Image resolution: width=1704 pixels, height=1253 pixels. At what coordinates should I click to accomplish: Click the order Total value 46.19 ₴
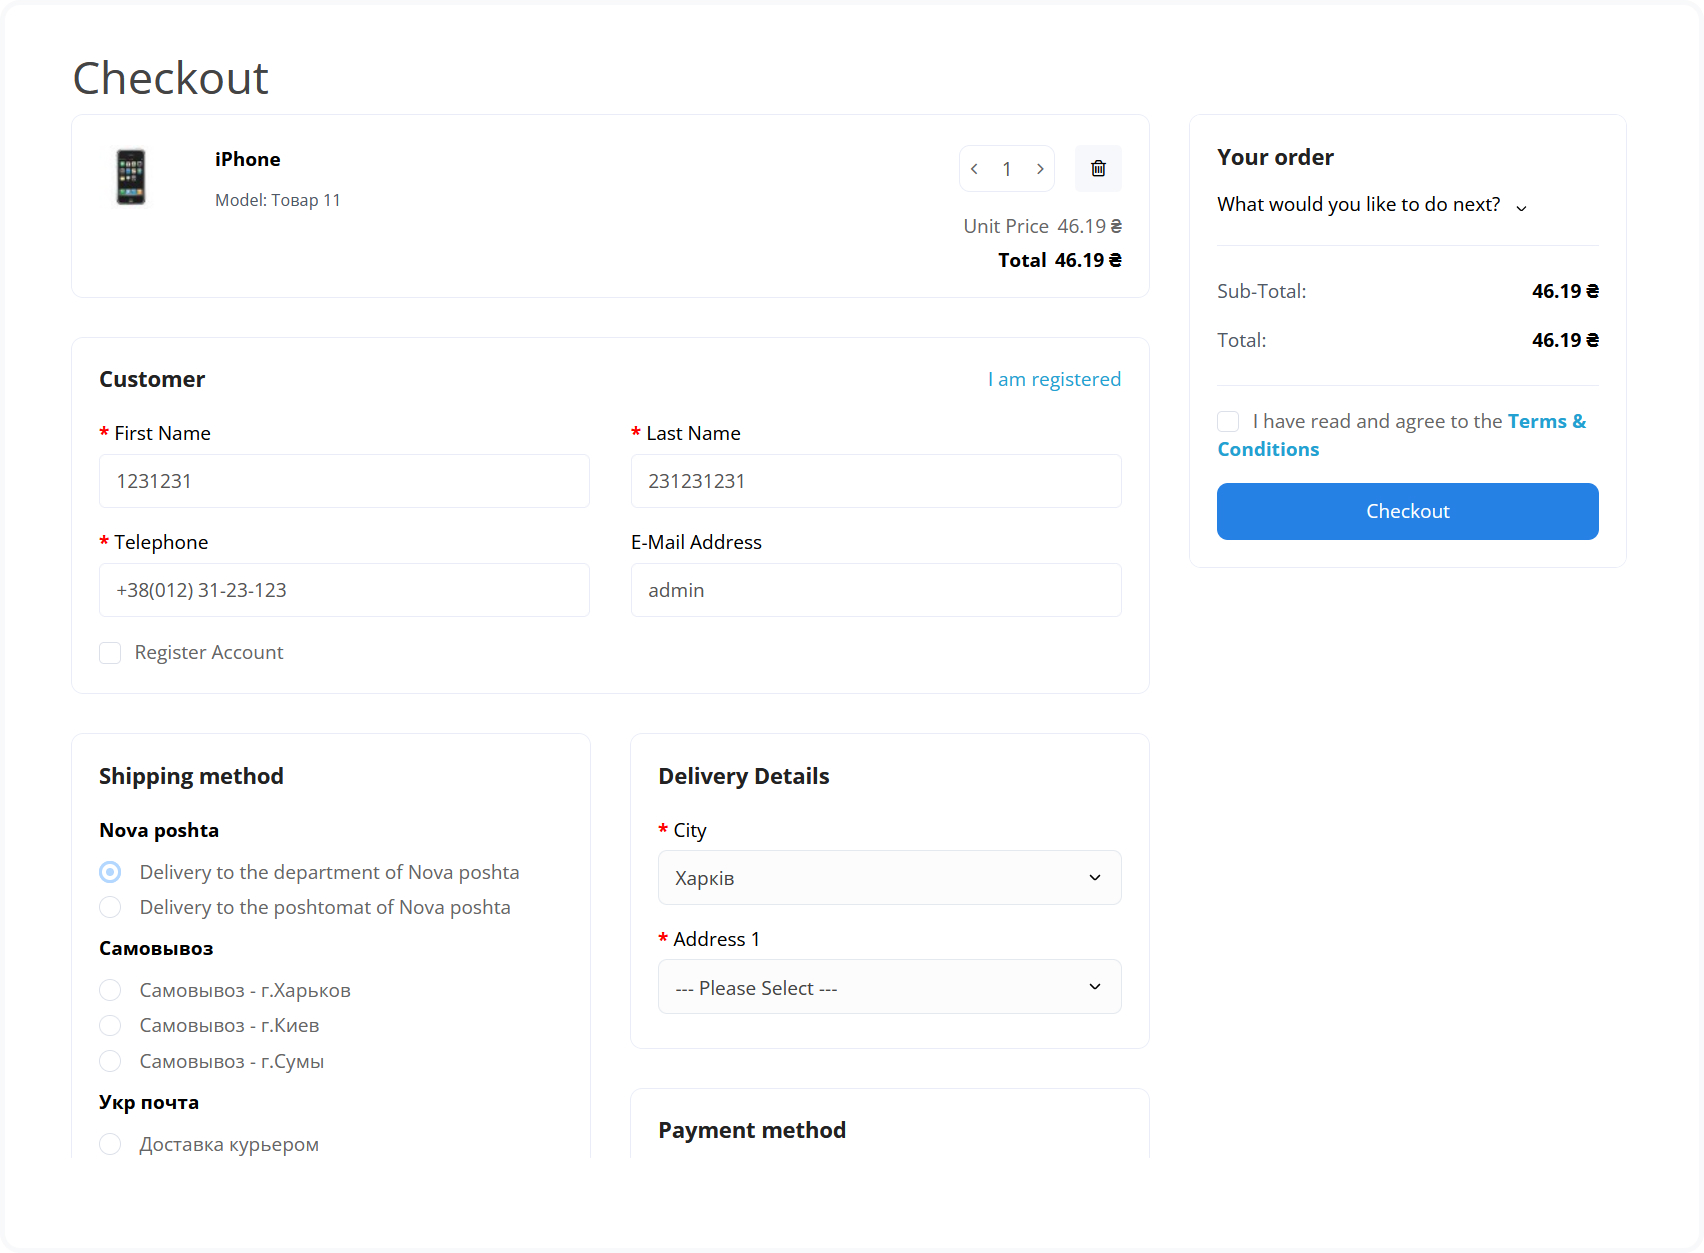1565,340
